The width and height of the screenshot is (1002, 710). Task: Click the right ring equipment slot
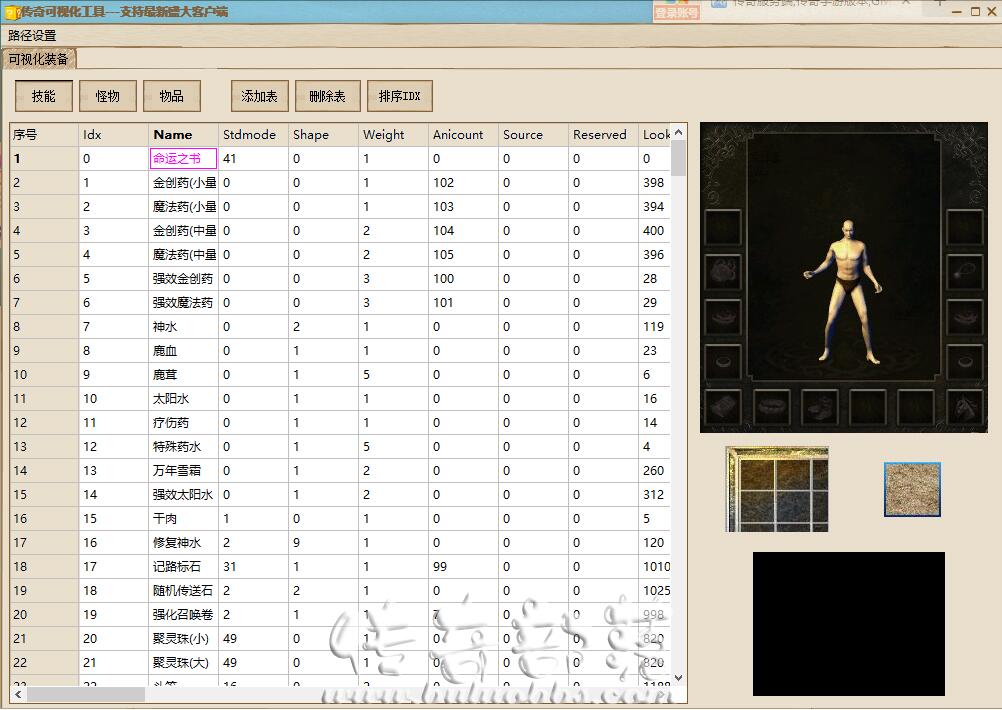click(964, 362)
